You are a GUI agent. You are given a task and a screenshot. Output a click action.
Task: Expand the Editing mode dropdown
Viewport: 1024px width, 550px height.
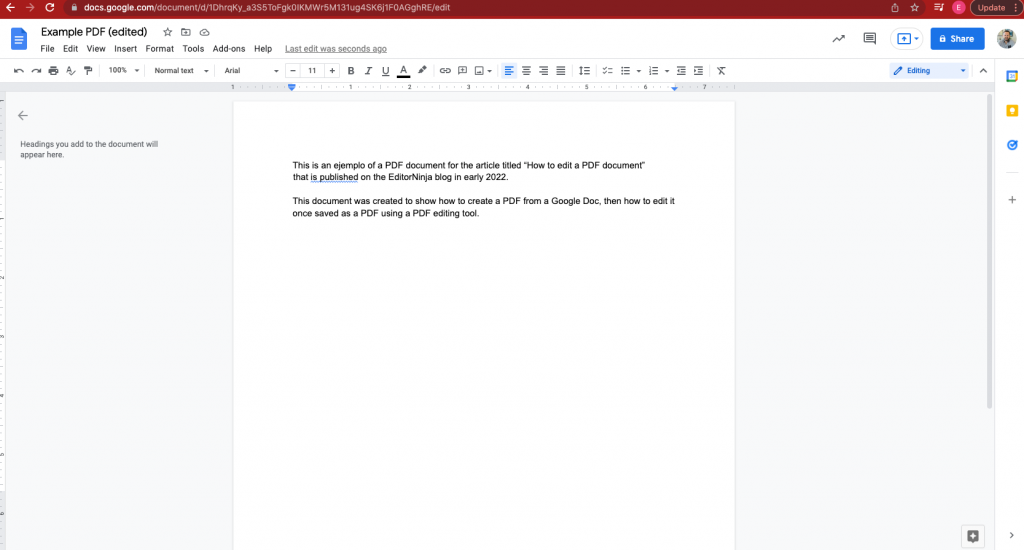coord(929,71)
